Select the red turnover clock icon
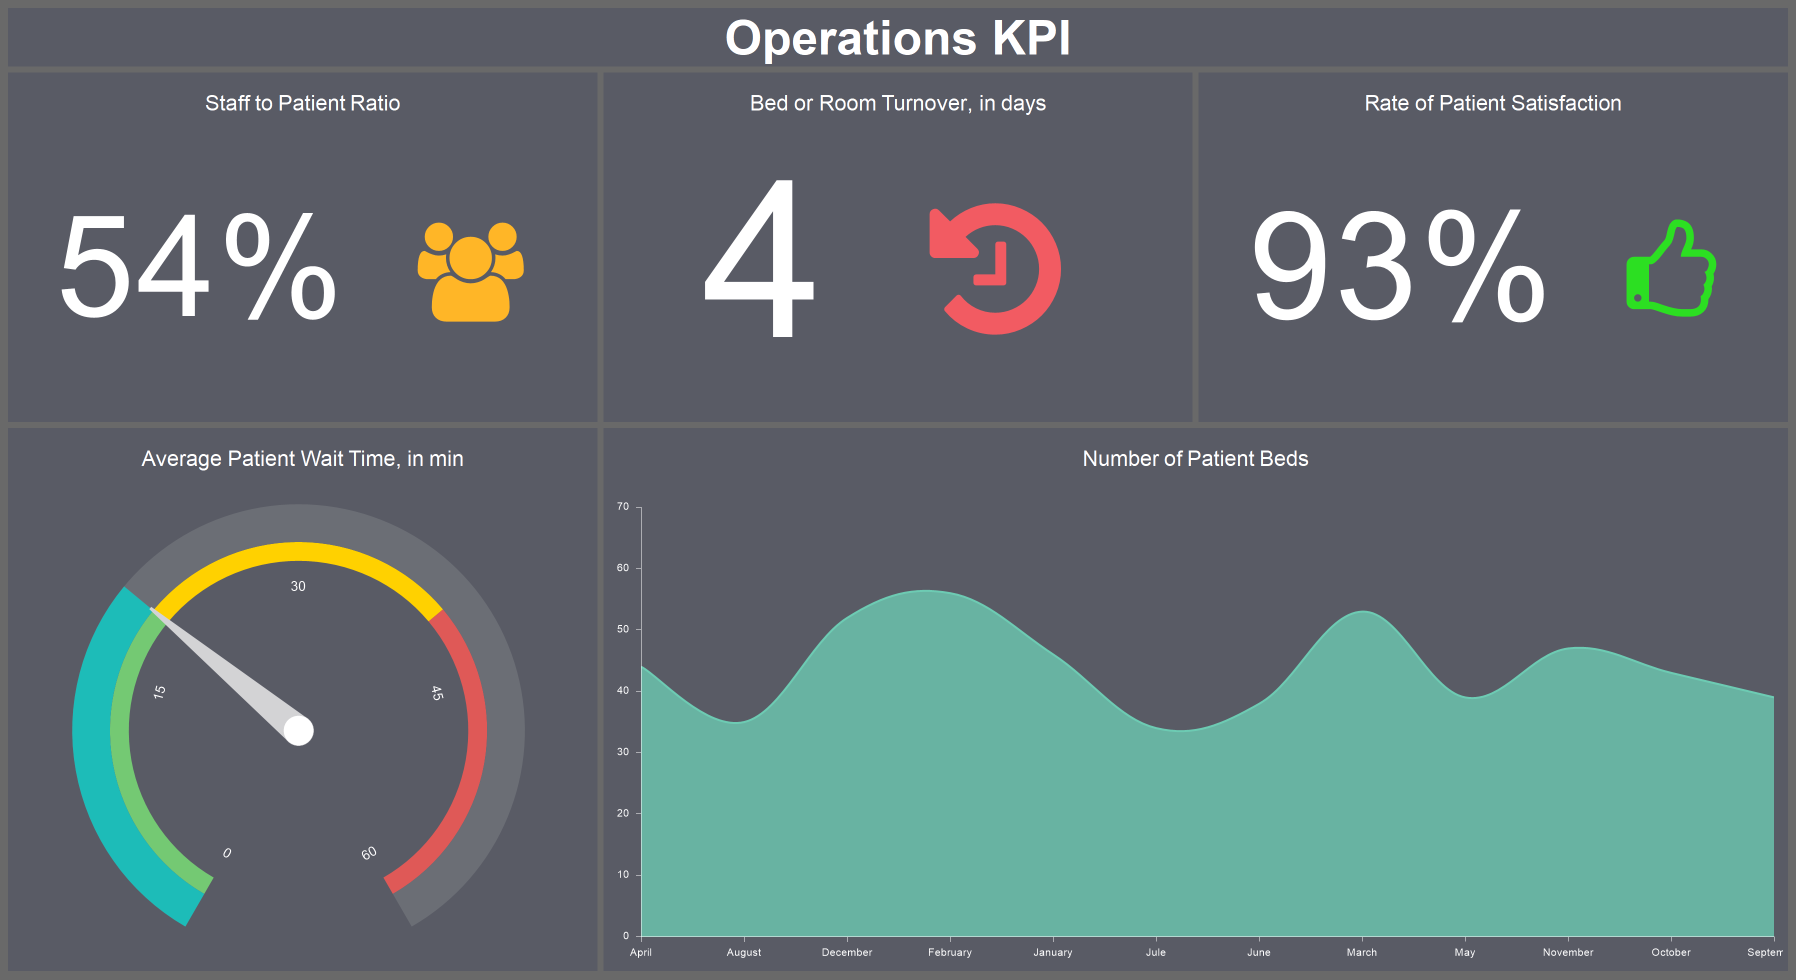Viewport: 1796px width, 980px height. [x=995, y=270]
